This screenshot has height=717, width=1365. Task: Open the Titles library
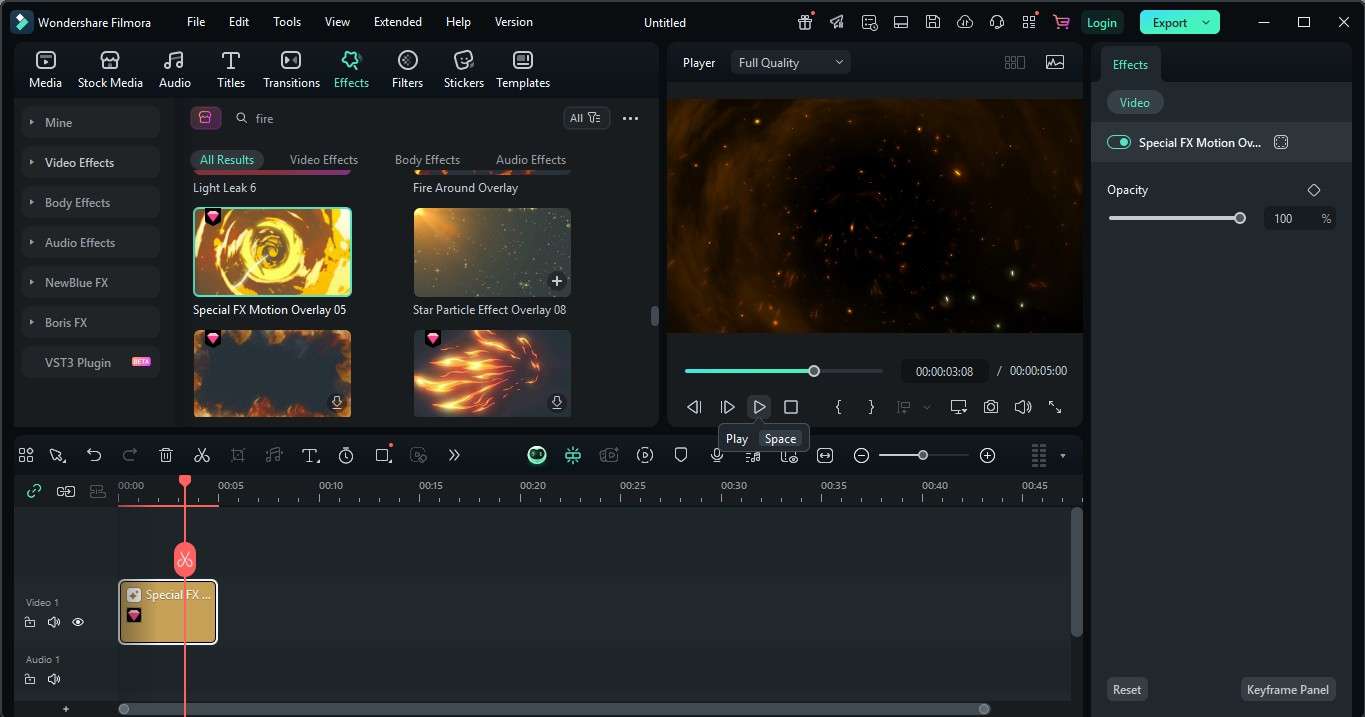coord(231,70)
